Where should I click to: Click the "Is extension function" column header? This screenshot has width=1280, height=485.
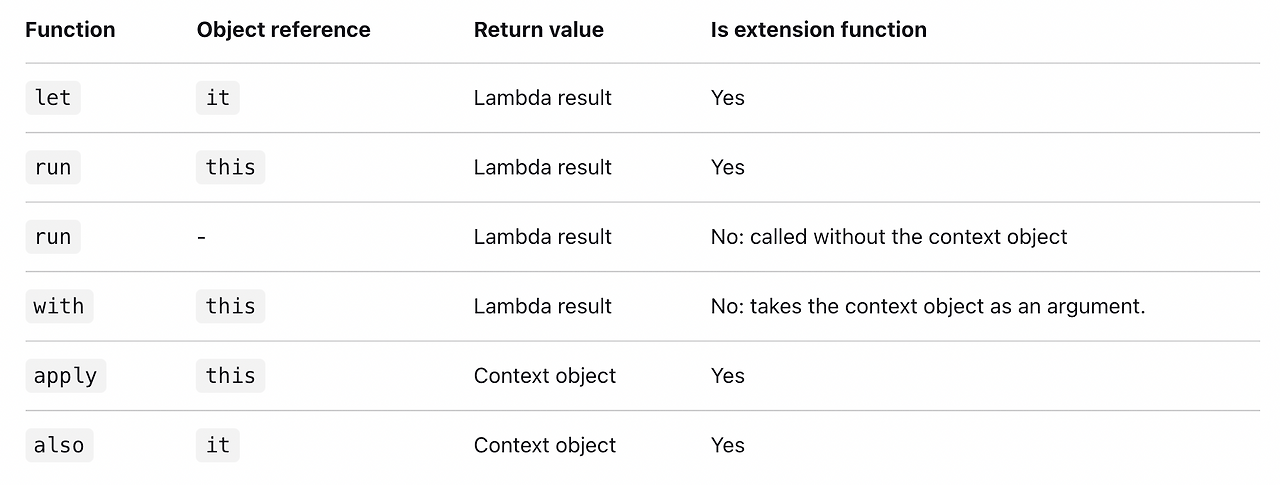coord(819,30)
